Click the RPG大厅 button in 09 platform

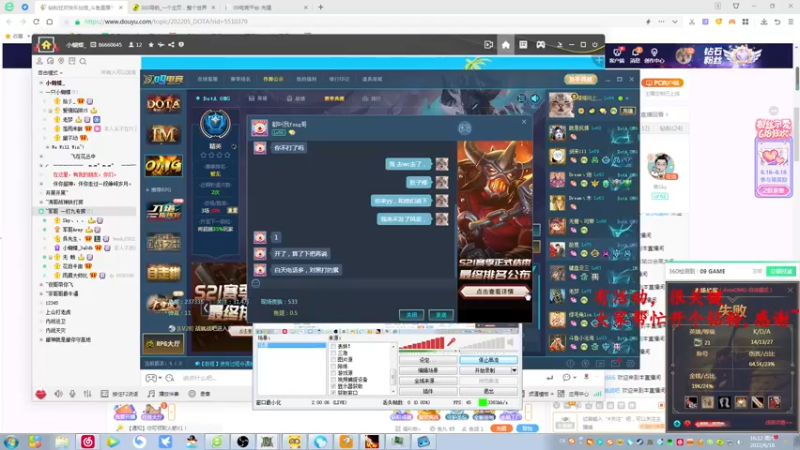tap(163, 344)
